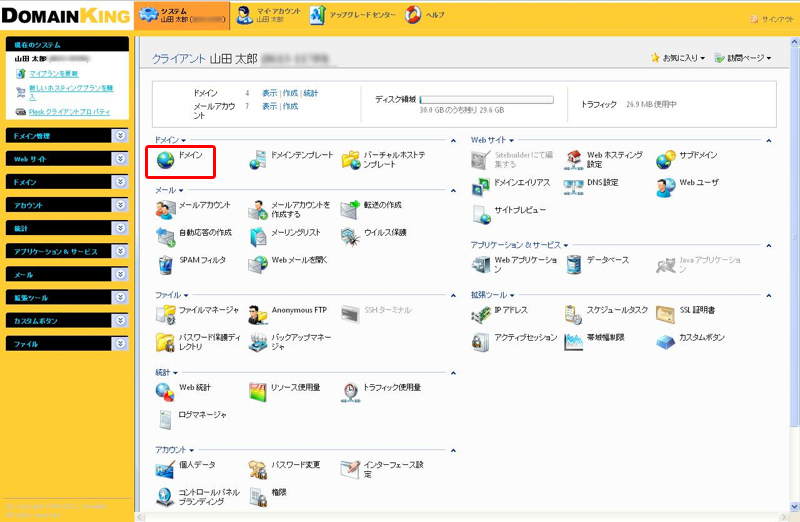This screenshot has width=800, height=522.
Task: Open IP アドレス icon
Action: [x=481, y=315]
